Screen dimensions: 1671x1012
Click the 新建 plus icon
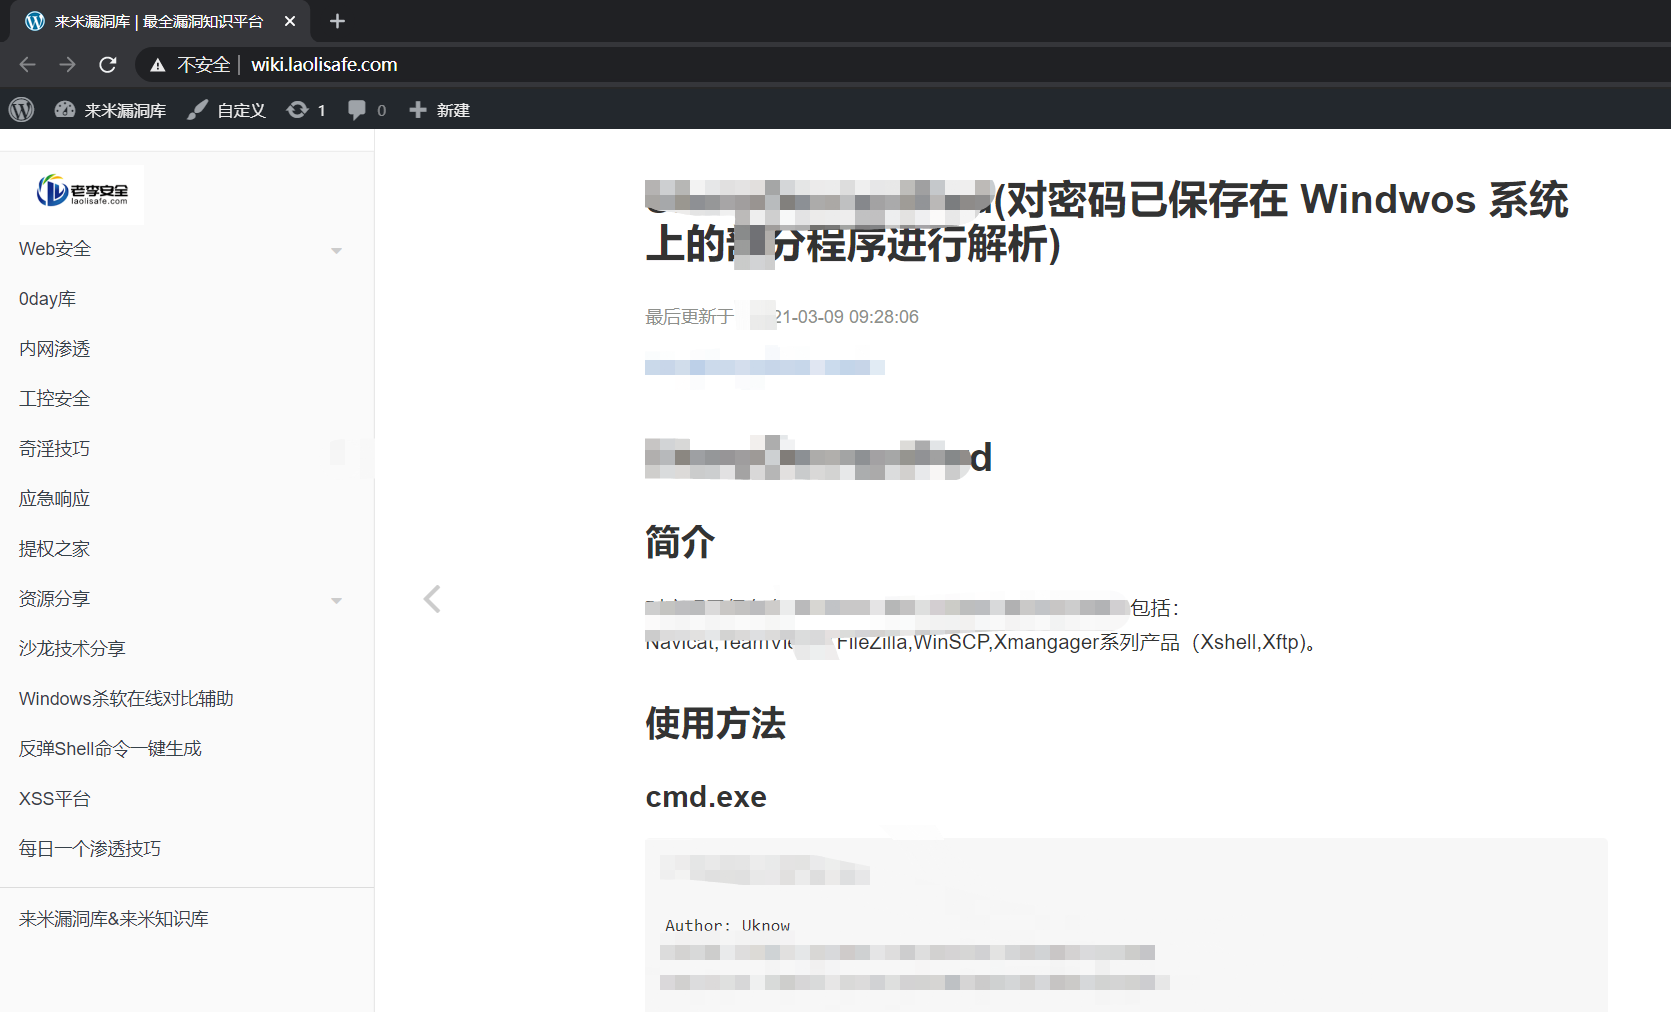pos(418,110)
